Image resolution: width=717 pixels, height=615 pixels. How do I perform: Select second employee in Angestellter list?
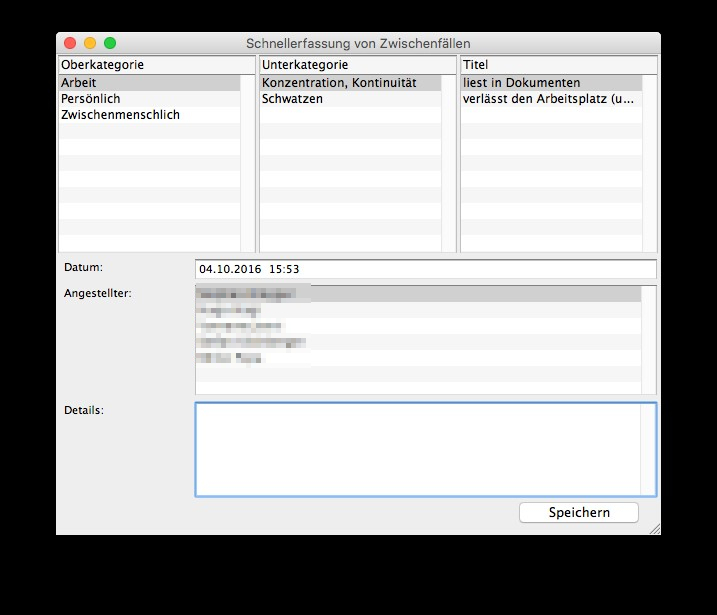418,311
